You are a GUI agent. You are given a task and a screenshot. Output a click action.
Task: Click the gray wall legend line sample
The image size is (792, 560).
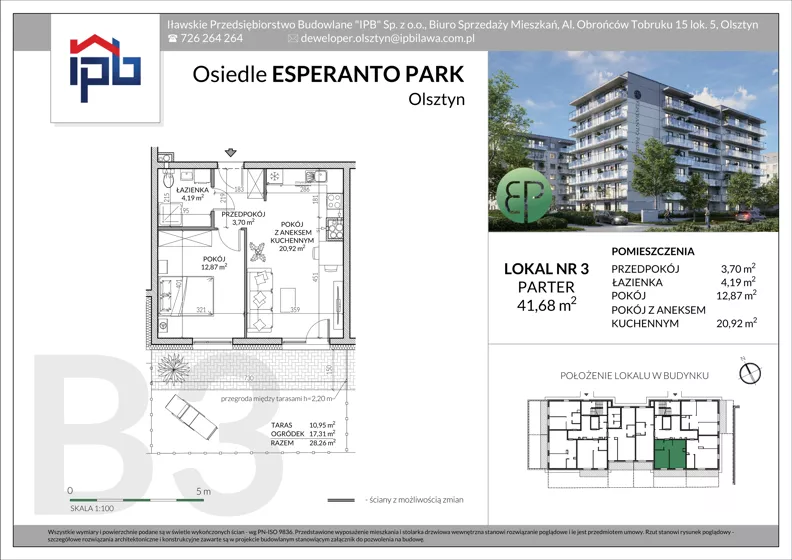coord(341,500)
